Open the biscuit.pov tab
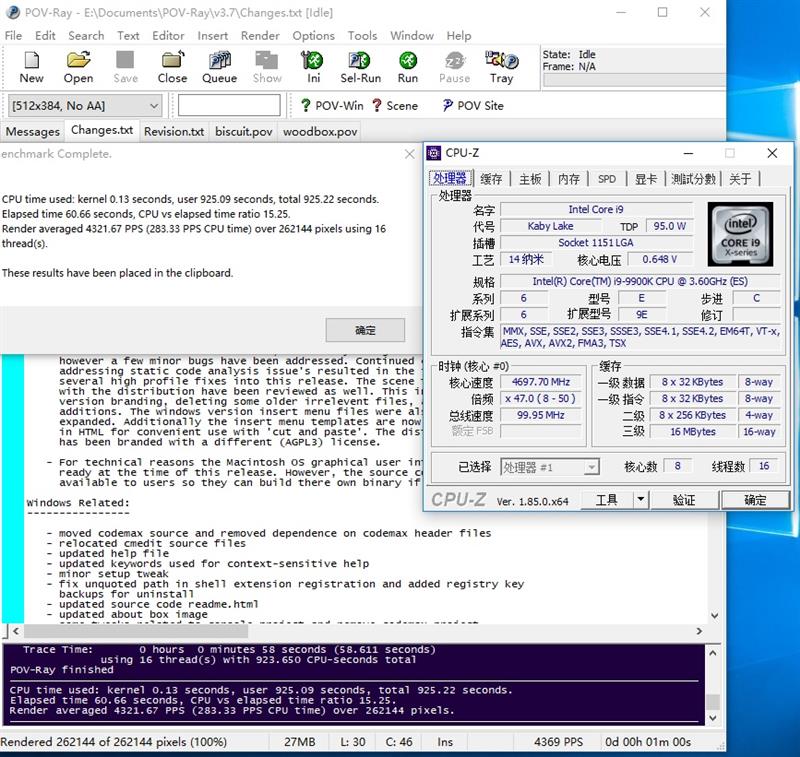The height and width of the screenshot is (757, 800). (x=244, y=132)
